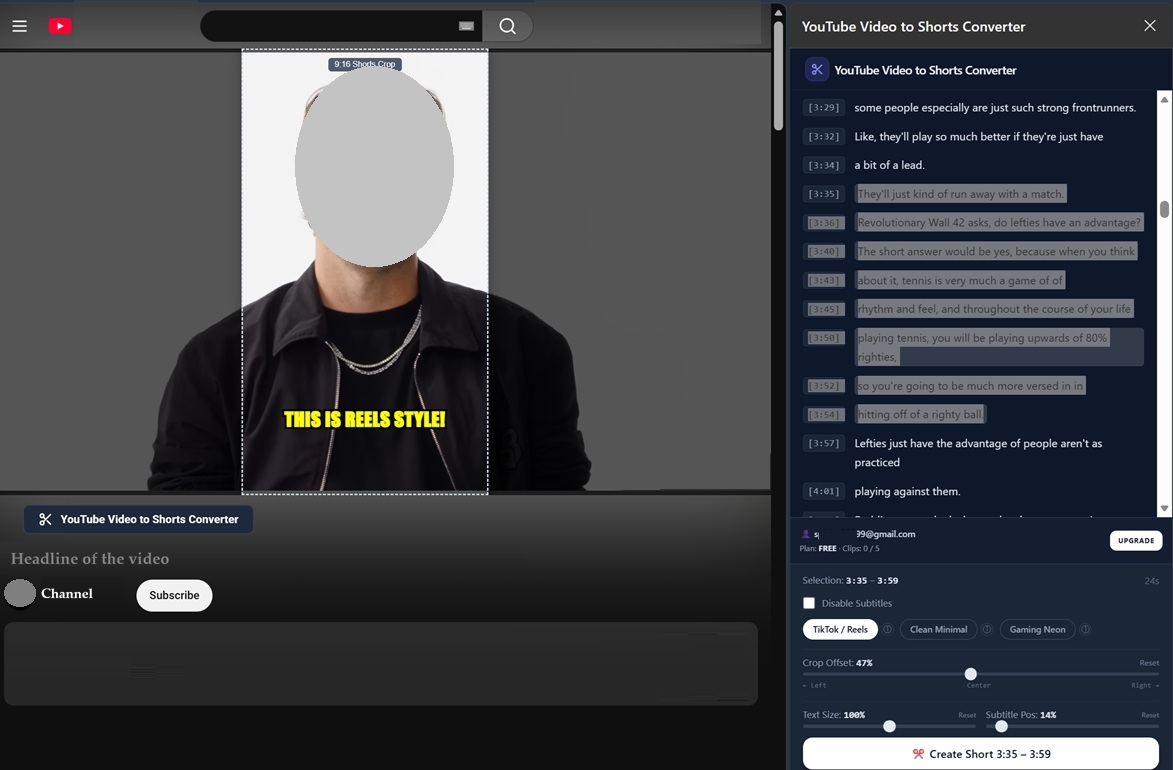The image size is (1173, 770).
Task: Reset the Subtitle Pos value
Action: (x=1150, y=715)
